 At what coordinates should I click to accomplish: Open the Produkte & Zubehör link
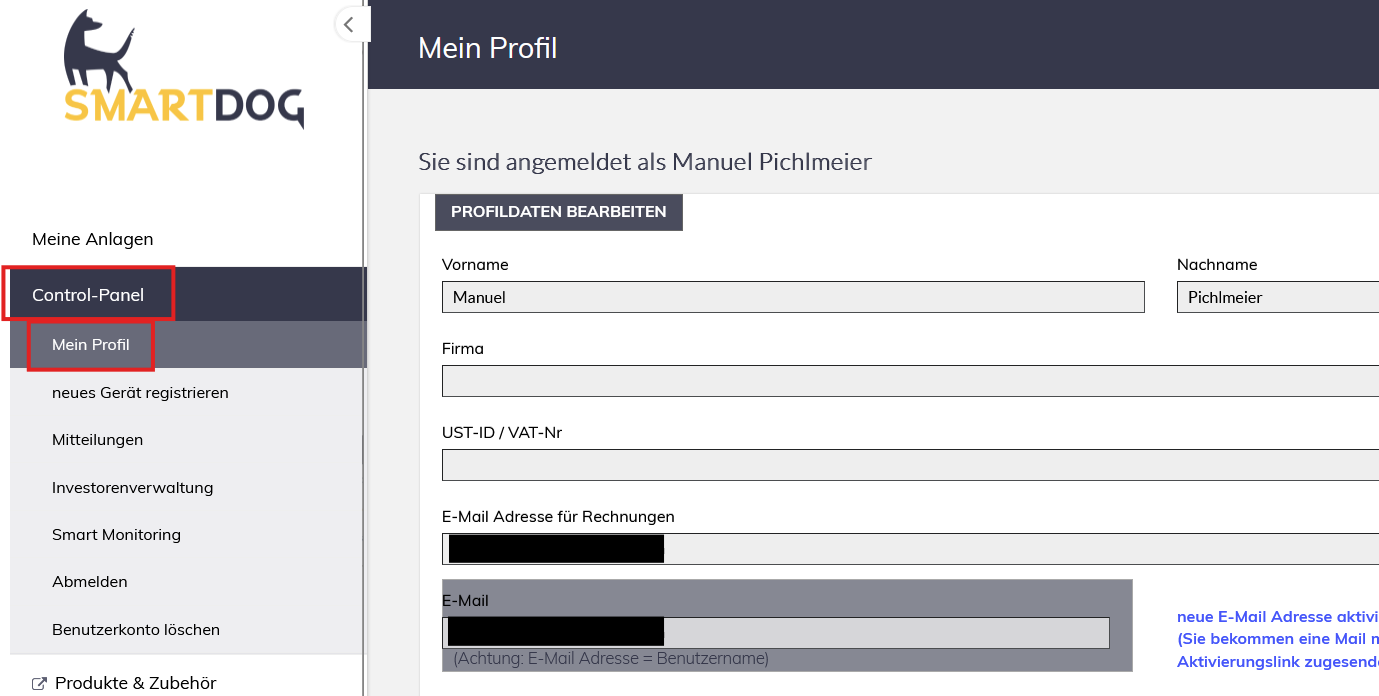click(135, 684)
